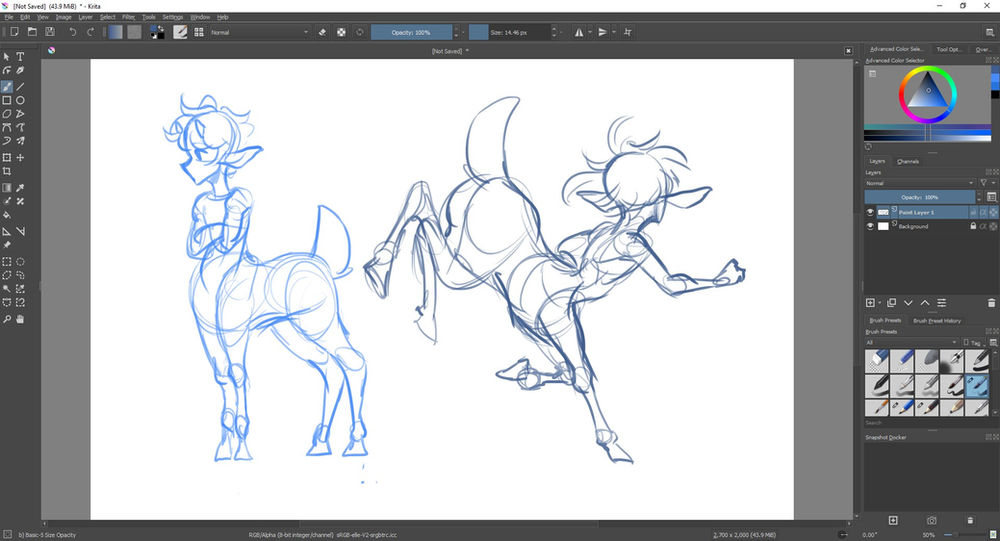Add a new paint layer
This screenshot has width=1000, height=541.
point(870,303)
